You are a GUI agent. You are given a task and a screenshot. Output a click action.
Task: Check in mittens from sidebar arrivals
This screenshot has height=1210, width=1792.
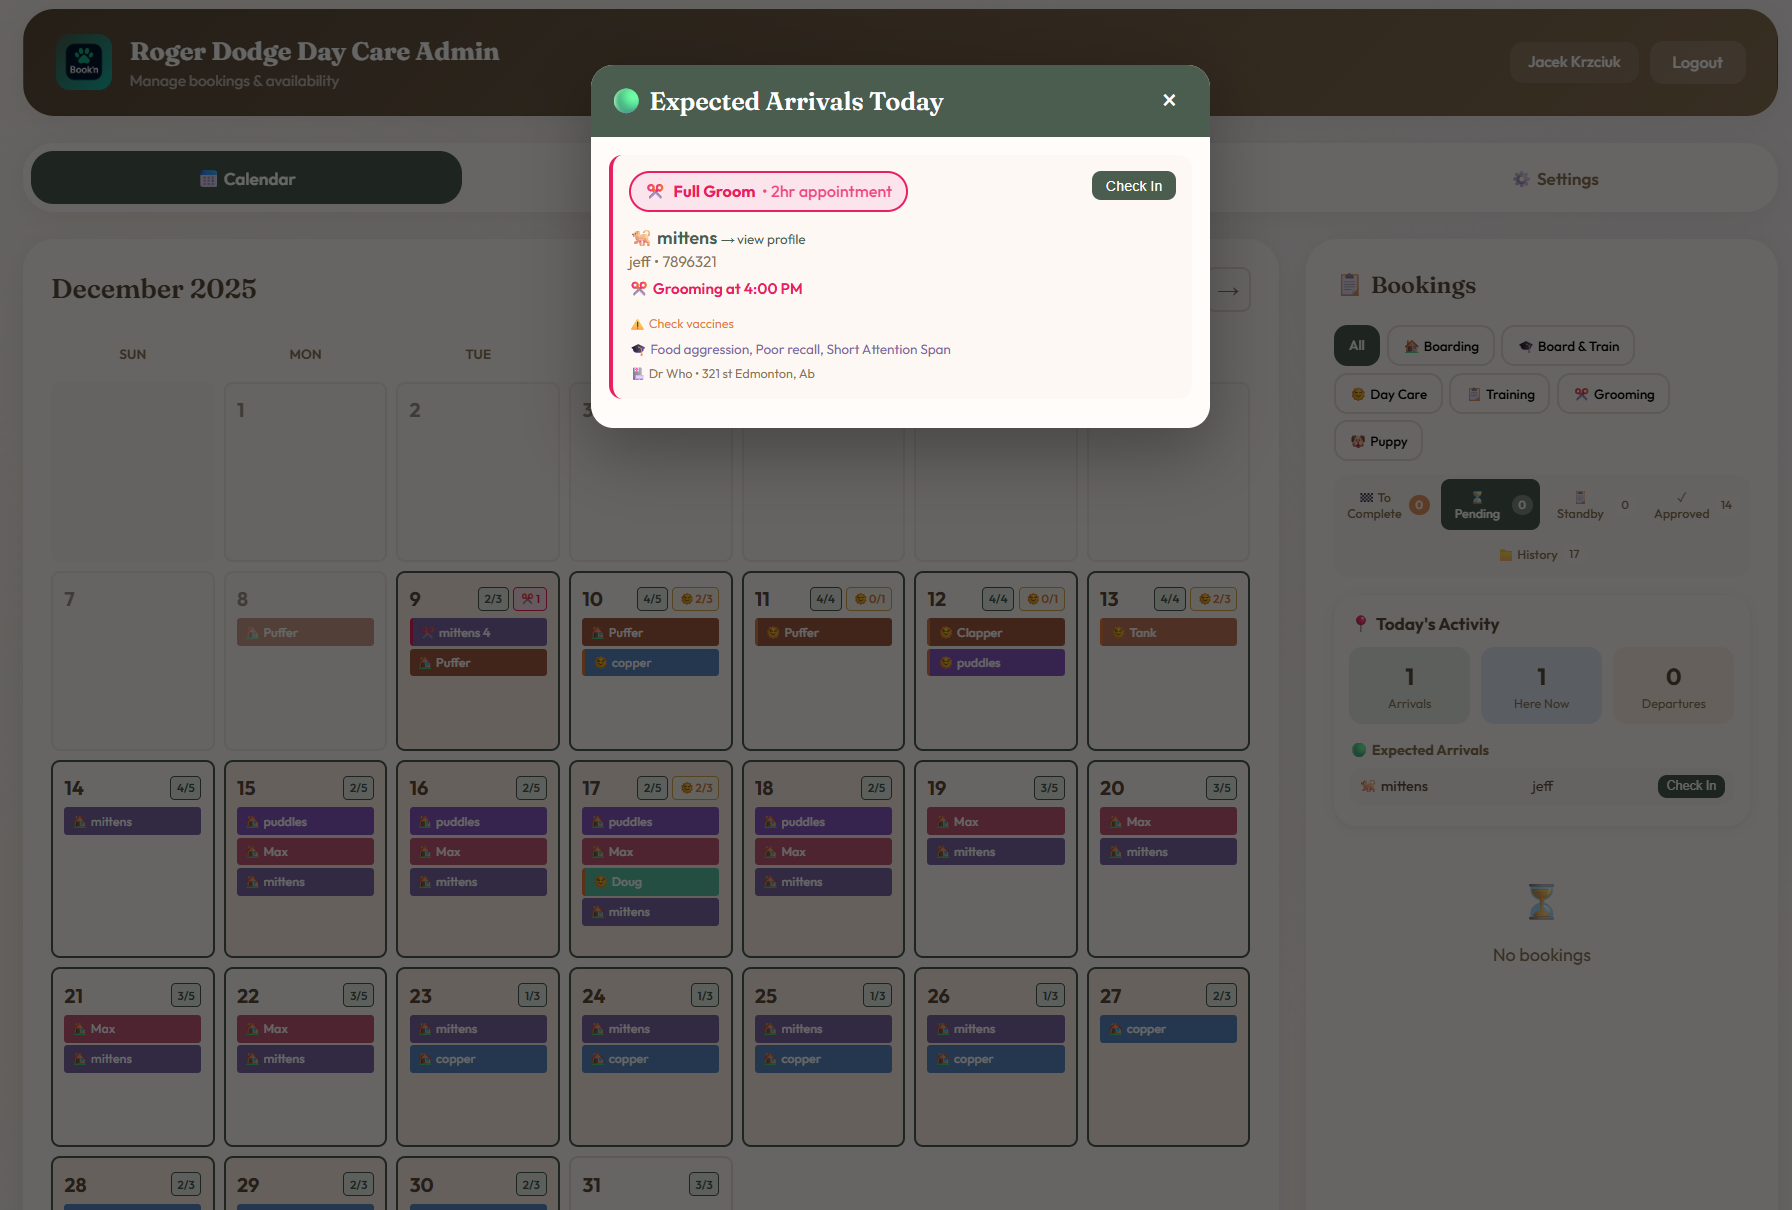[x=1690, y=786]
